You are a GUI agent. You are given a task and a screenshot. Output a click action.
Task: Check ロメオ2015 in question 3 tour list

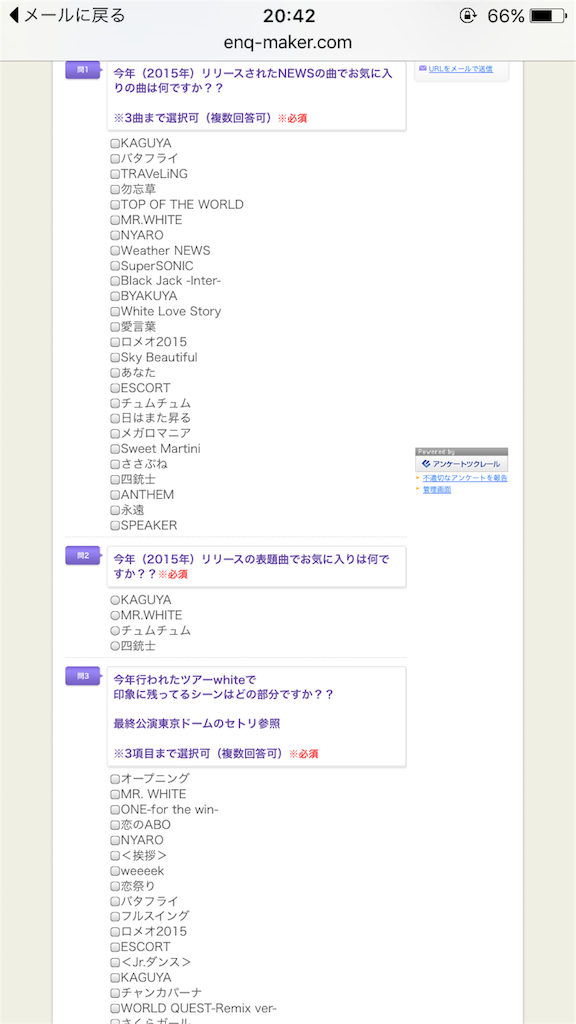[x=115, y=932]
